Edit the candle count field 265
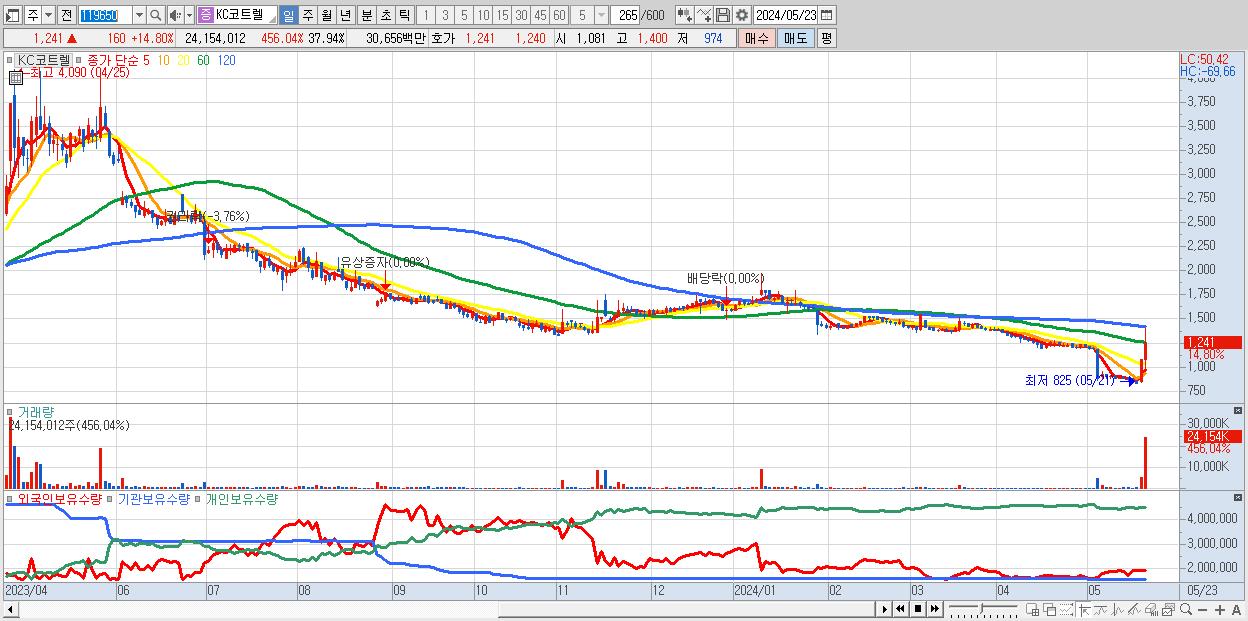The image size is (1248, 621). (x=626, y=15)
